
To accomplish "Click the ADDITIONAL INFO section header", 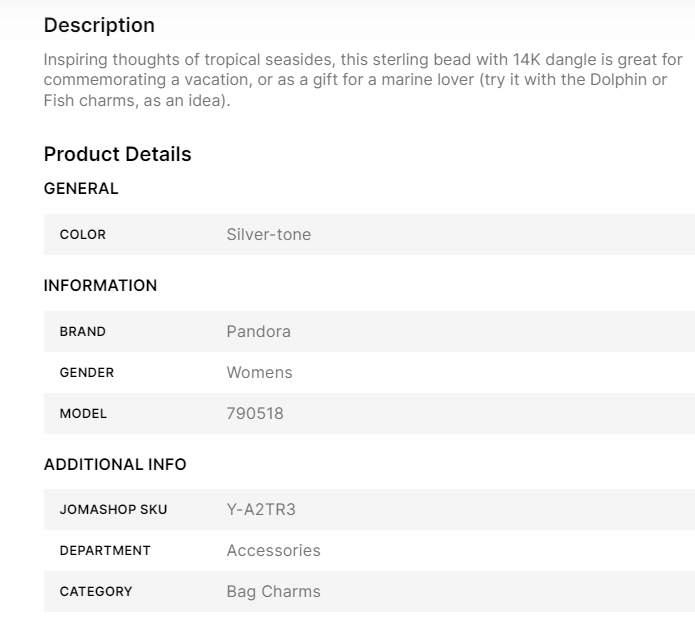I will [115, 464].
